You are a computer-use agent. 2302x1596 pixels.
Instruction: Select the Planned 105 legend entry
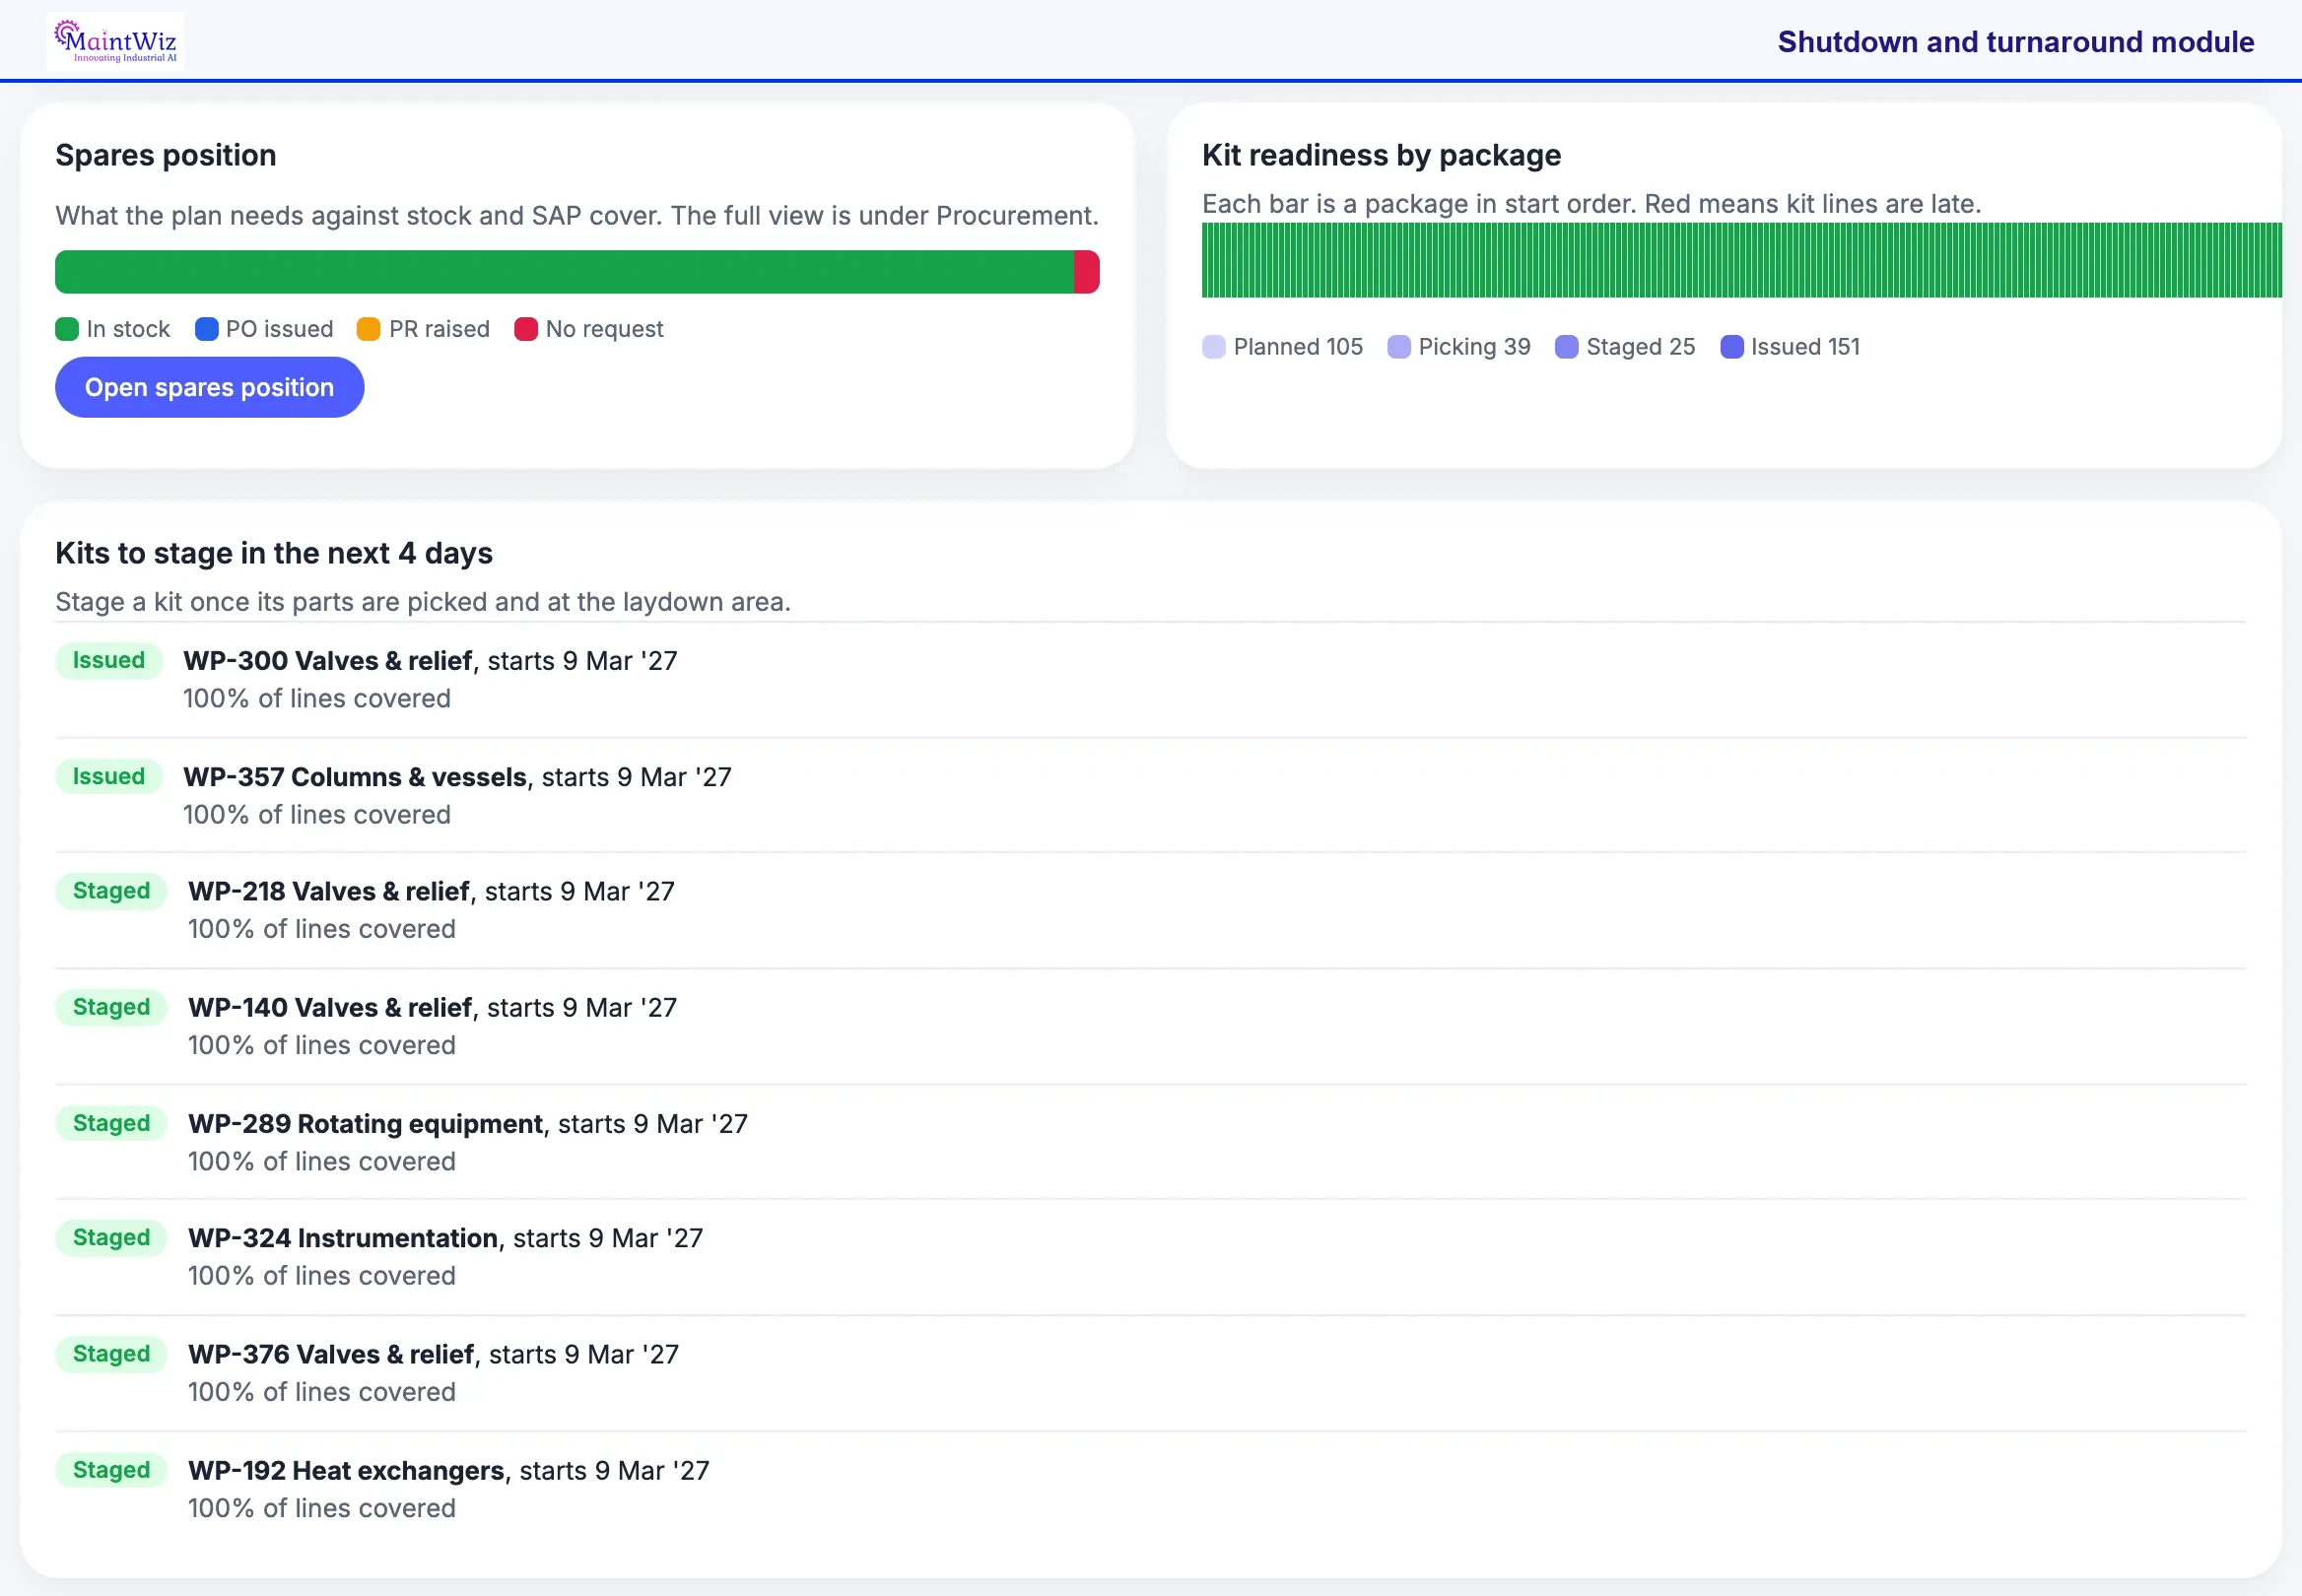coord(1282,347)
